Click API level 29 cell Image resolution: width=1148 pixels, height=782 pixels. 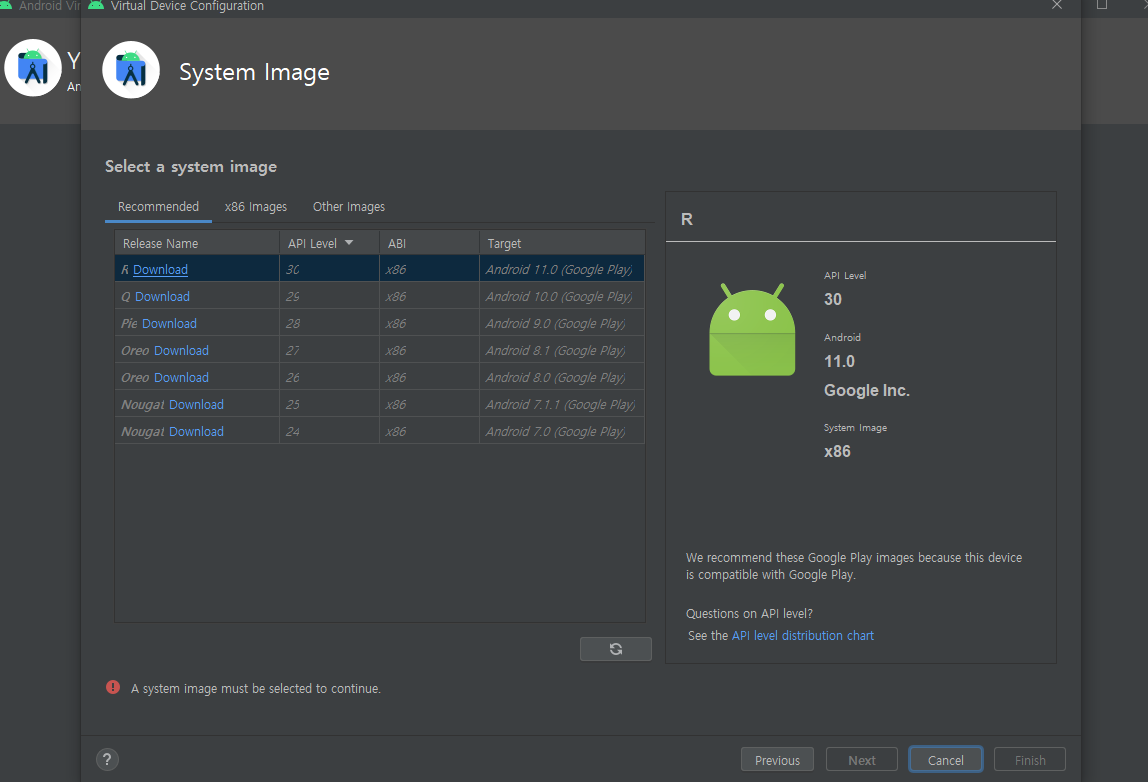coord(329,297)
